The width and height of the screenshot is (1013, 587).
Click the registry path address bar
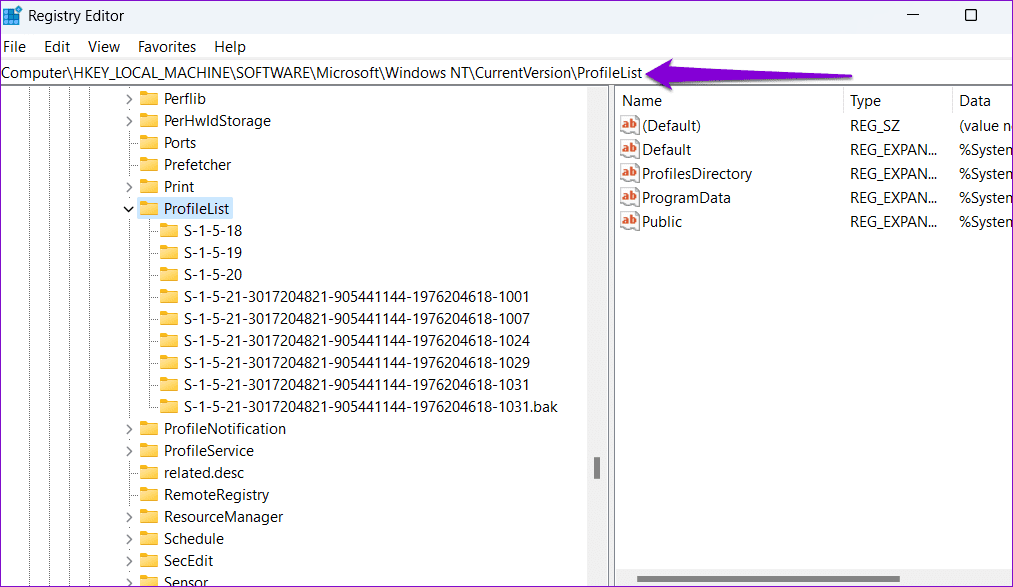[x=506, y=73]
